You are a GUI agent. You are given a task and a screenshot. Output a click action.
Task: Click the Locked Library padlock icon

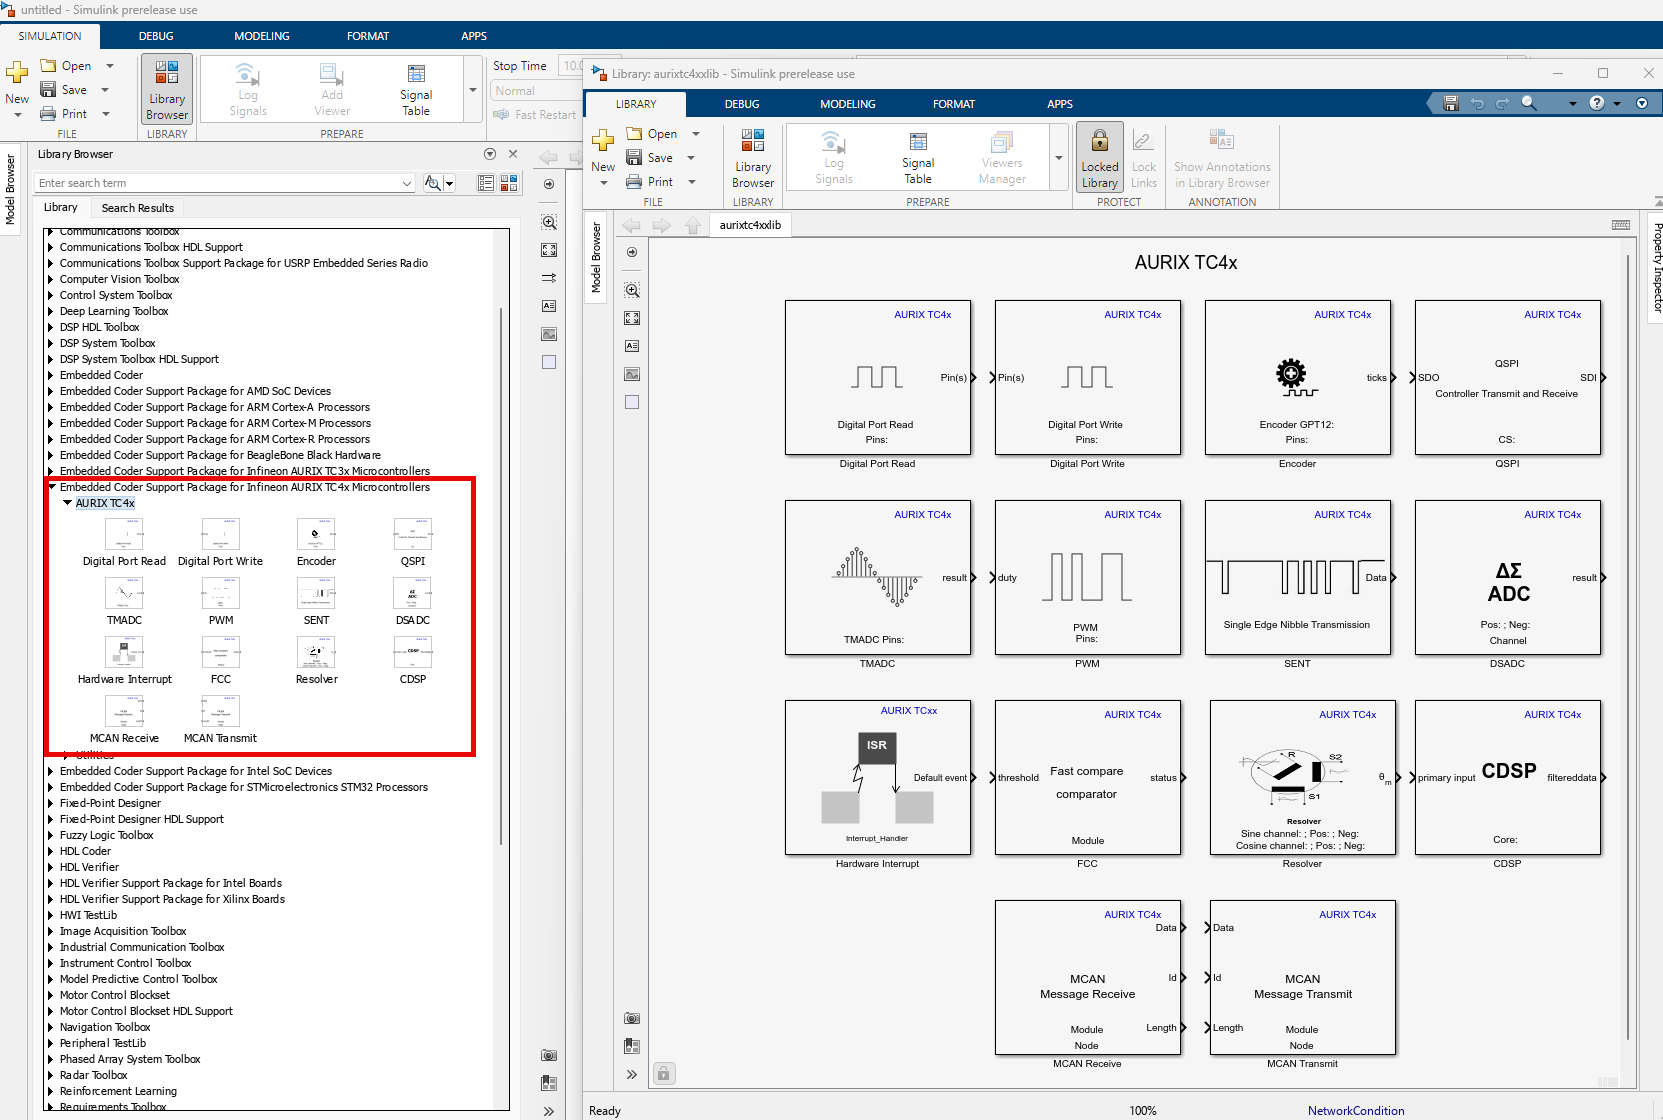tap(1099, 142)
